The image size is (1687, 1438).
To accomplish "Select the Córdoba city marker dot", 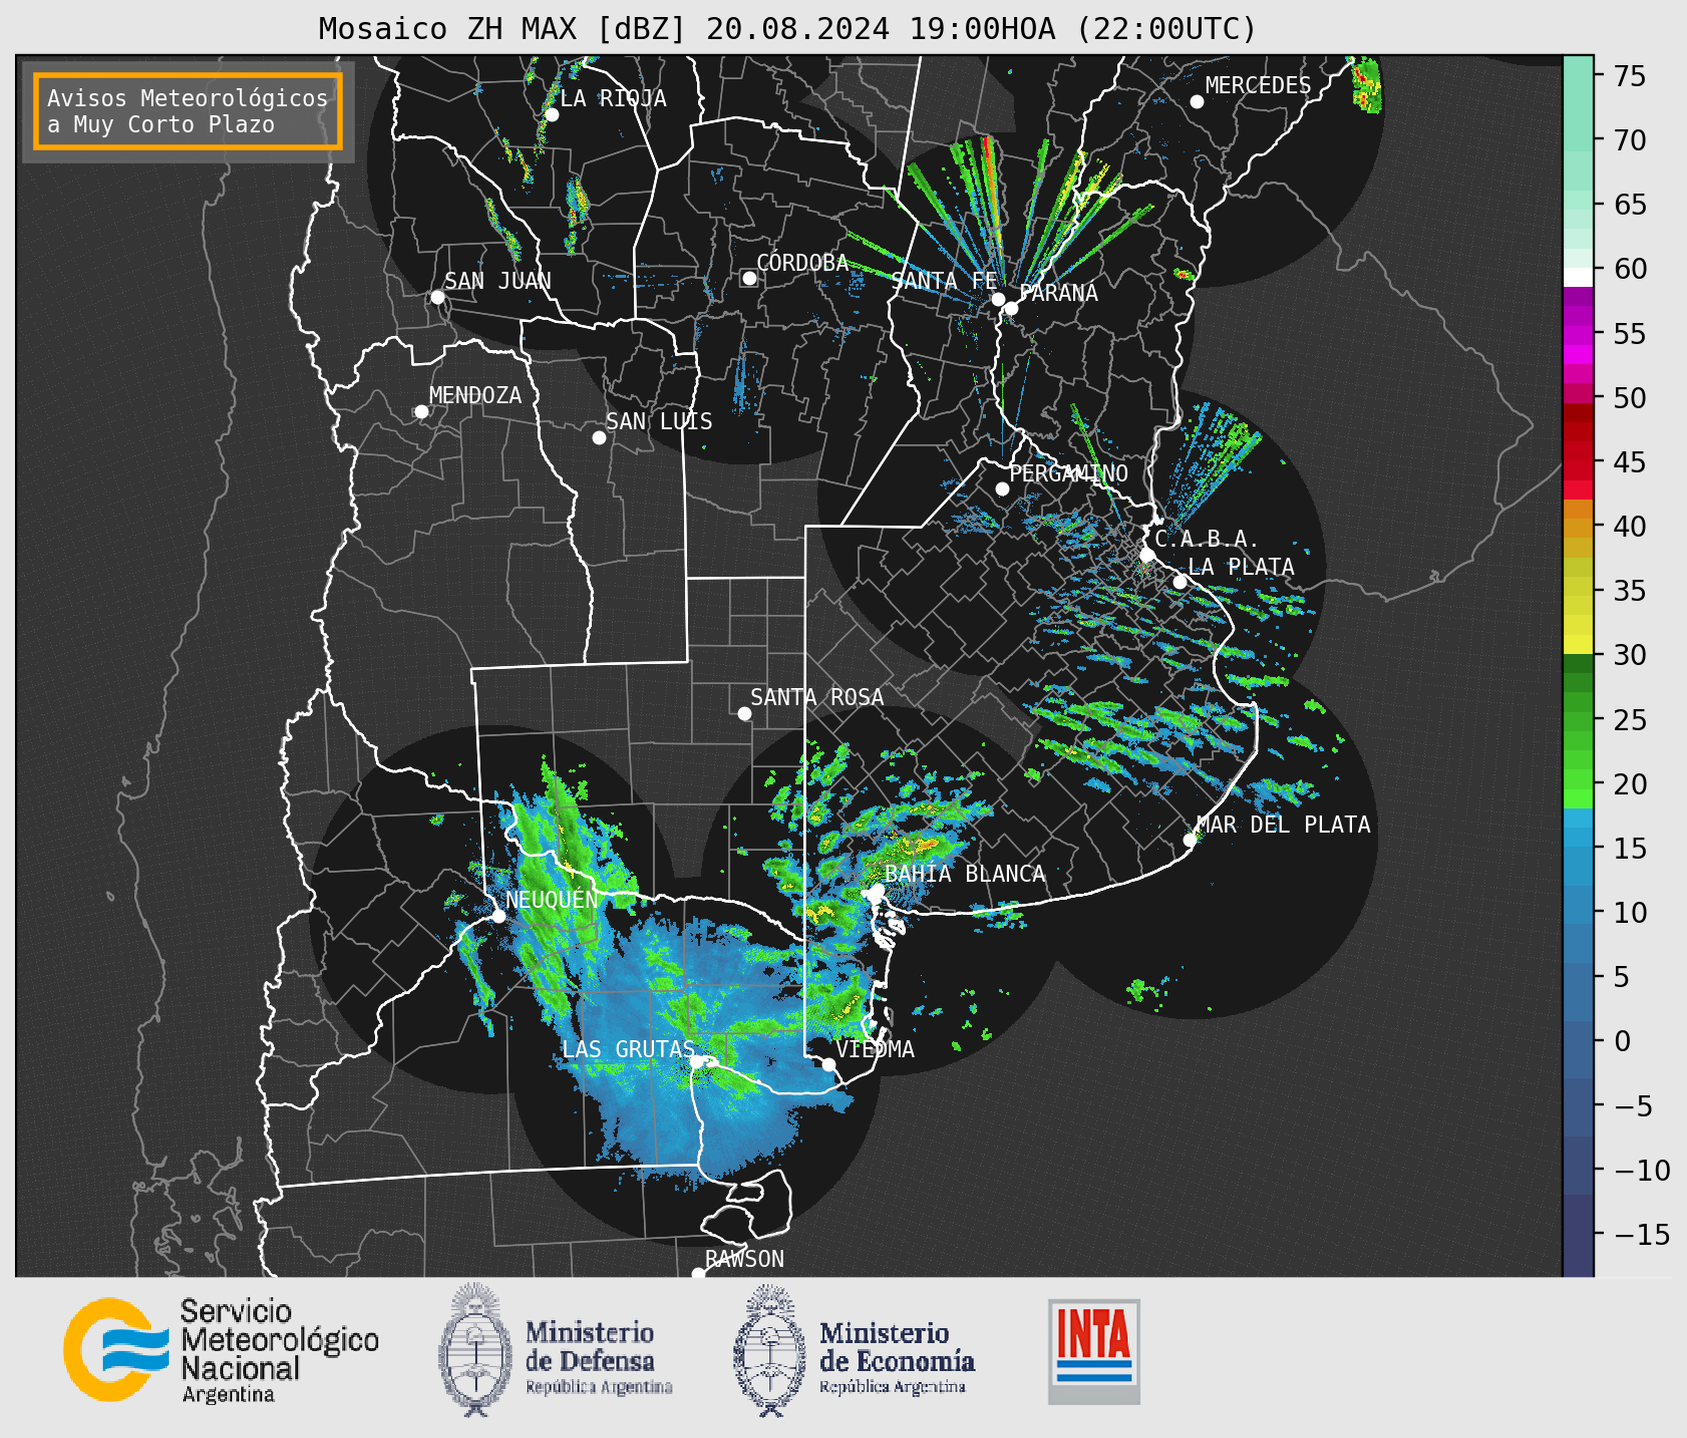I will click(x=749, y=278).
